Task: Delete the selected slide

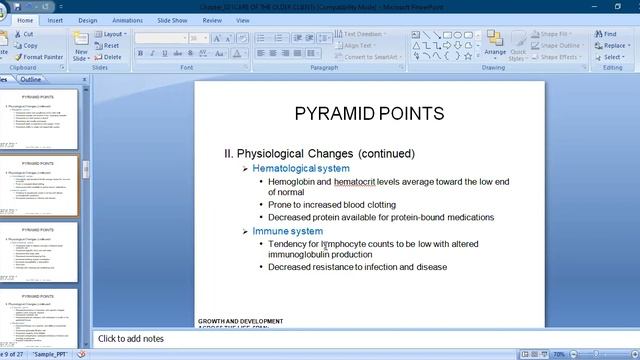Action: (x=108, y=57)
